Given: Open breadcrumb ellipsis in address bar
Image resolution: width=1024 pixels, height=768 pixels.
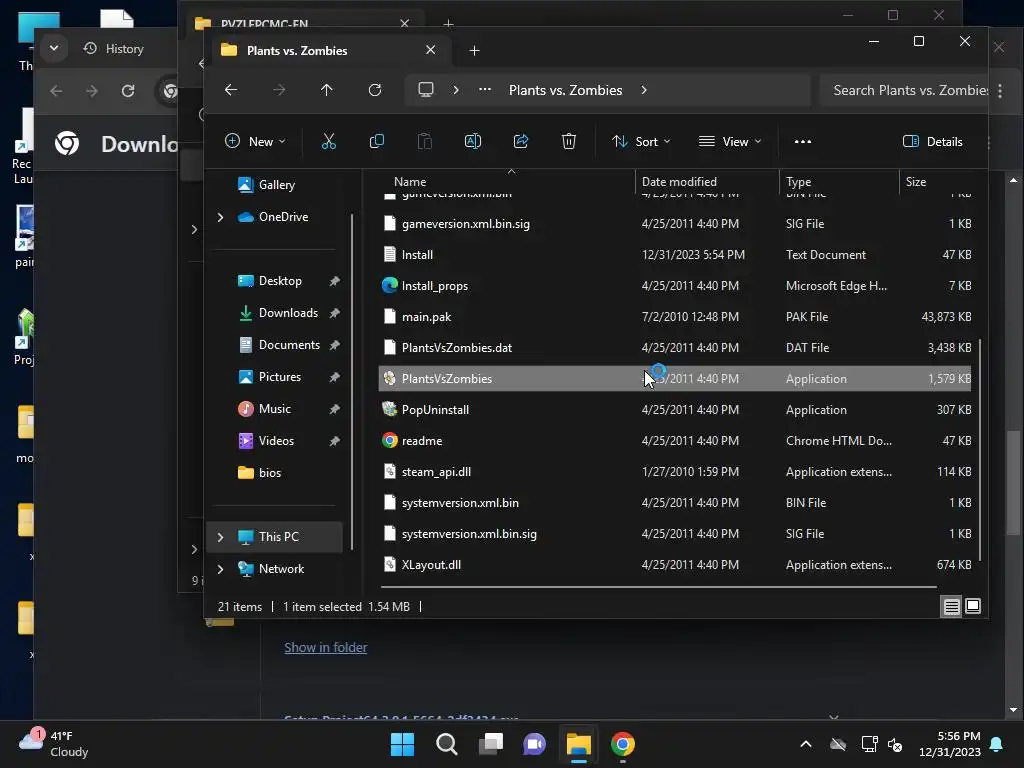Looking at the screenshot, I should coord(485,89).
